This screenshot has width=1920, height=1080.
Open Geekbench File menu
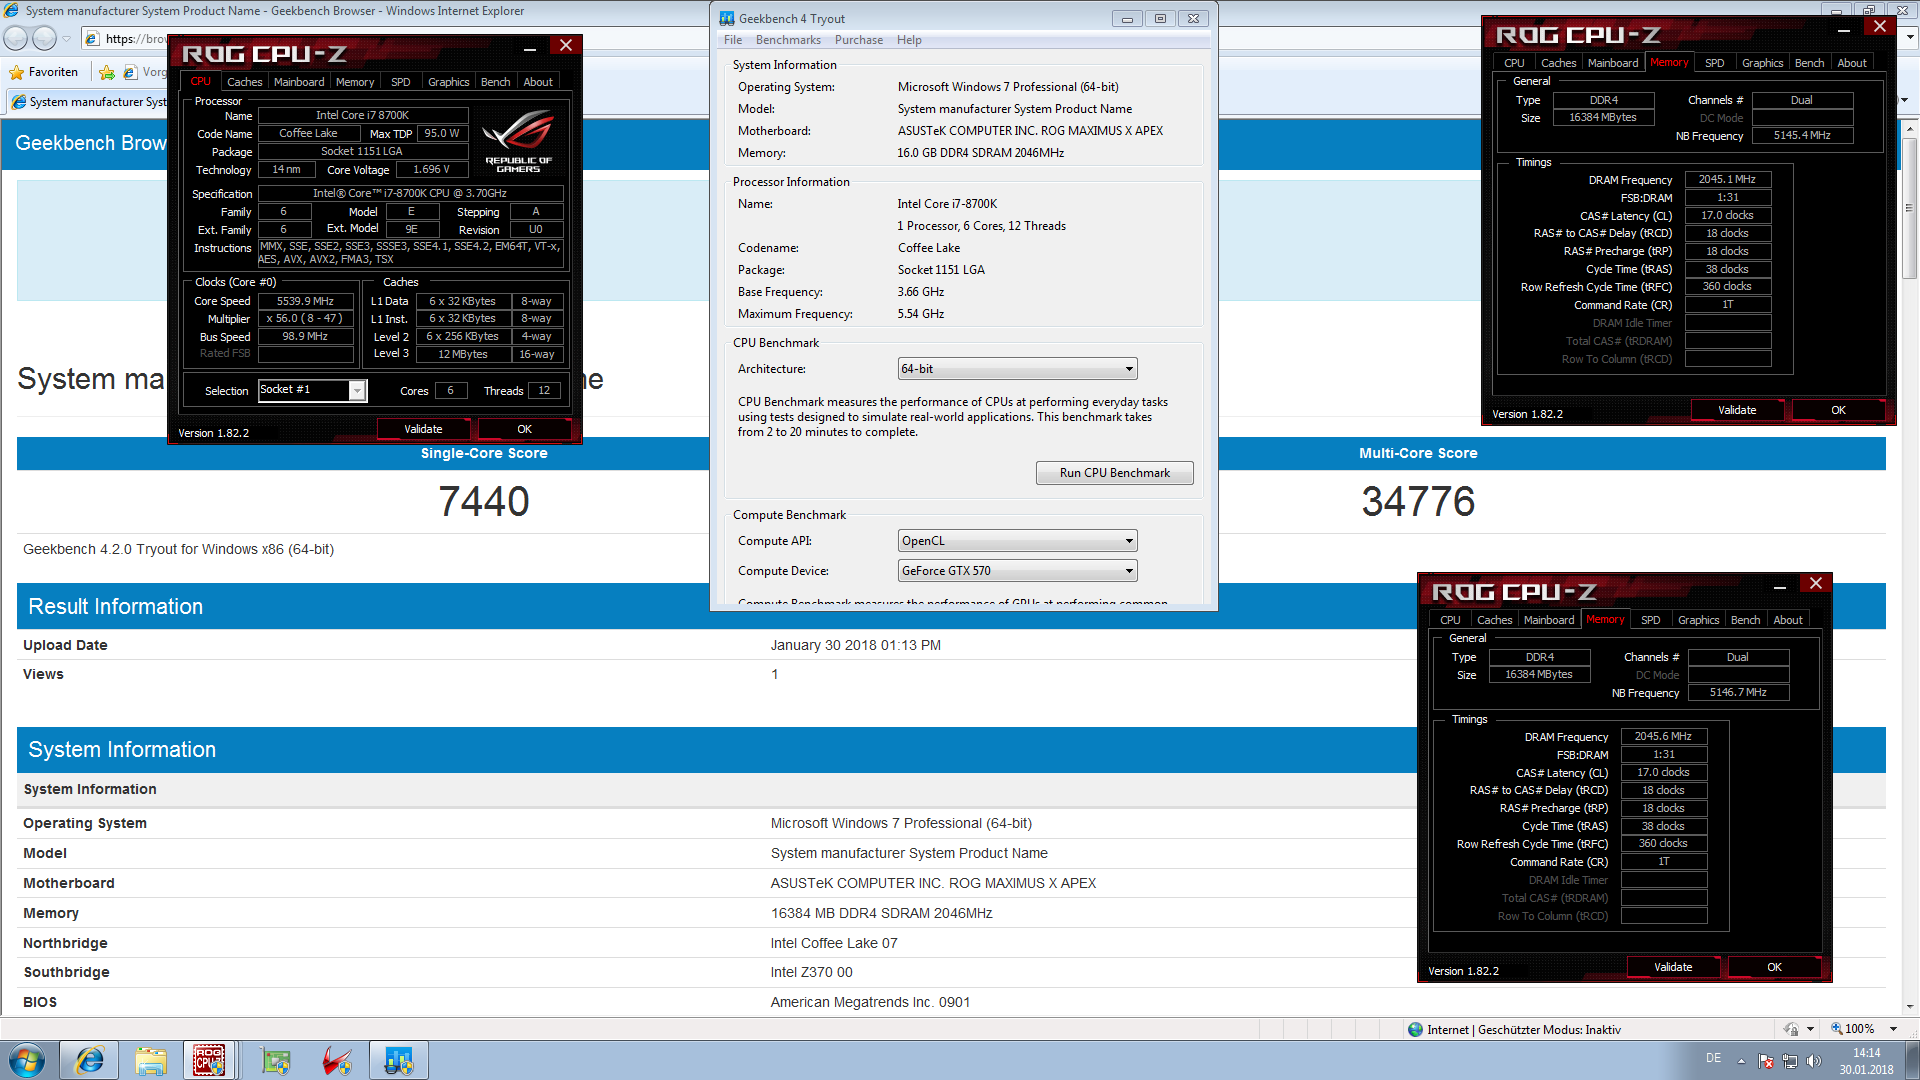(733, 40)
